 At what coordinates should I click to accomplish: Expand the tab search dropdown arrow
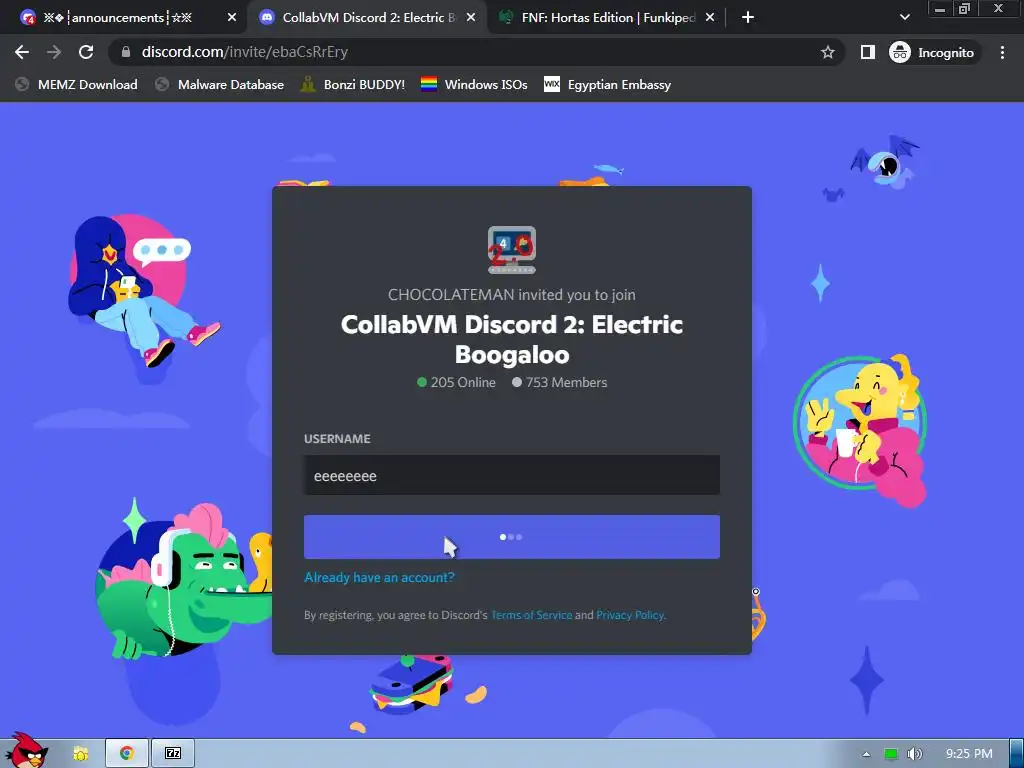click(x=904, y=18)
